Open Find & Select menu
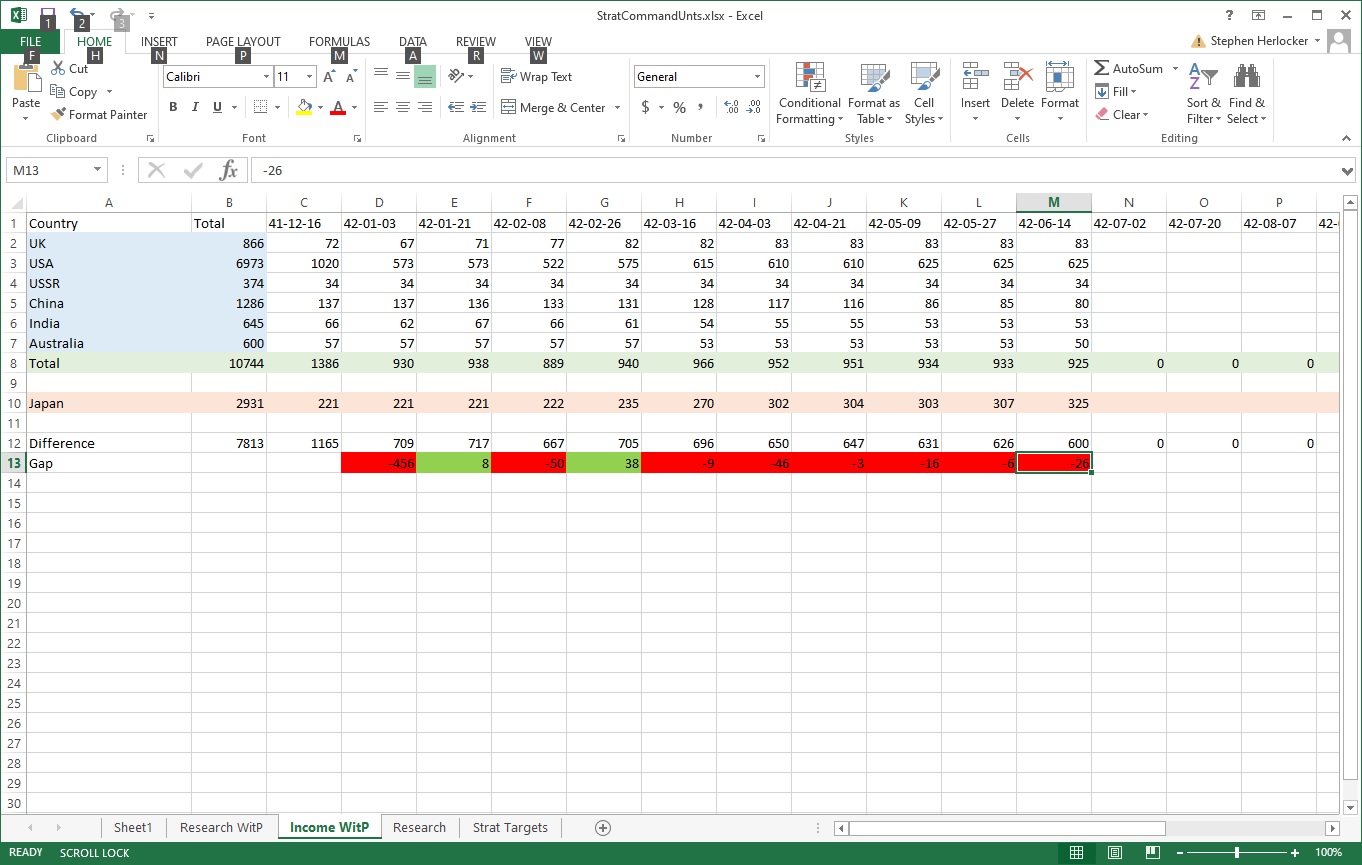 pos(1247,94)
